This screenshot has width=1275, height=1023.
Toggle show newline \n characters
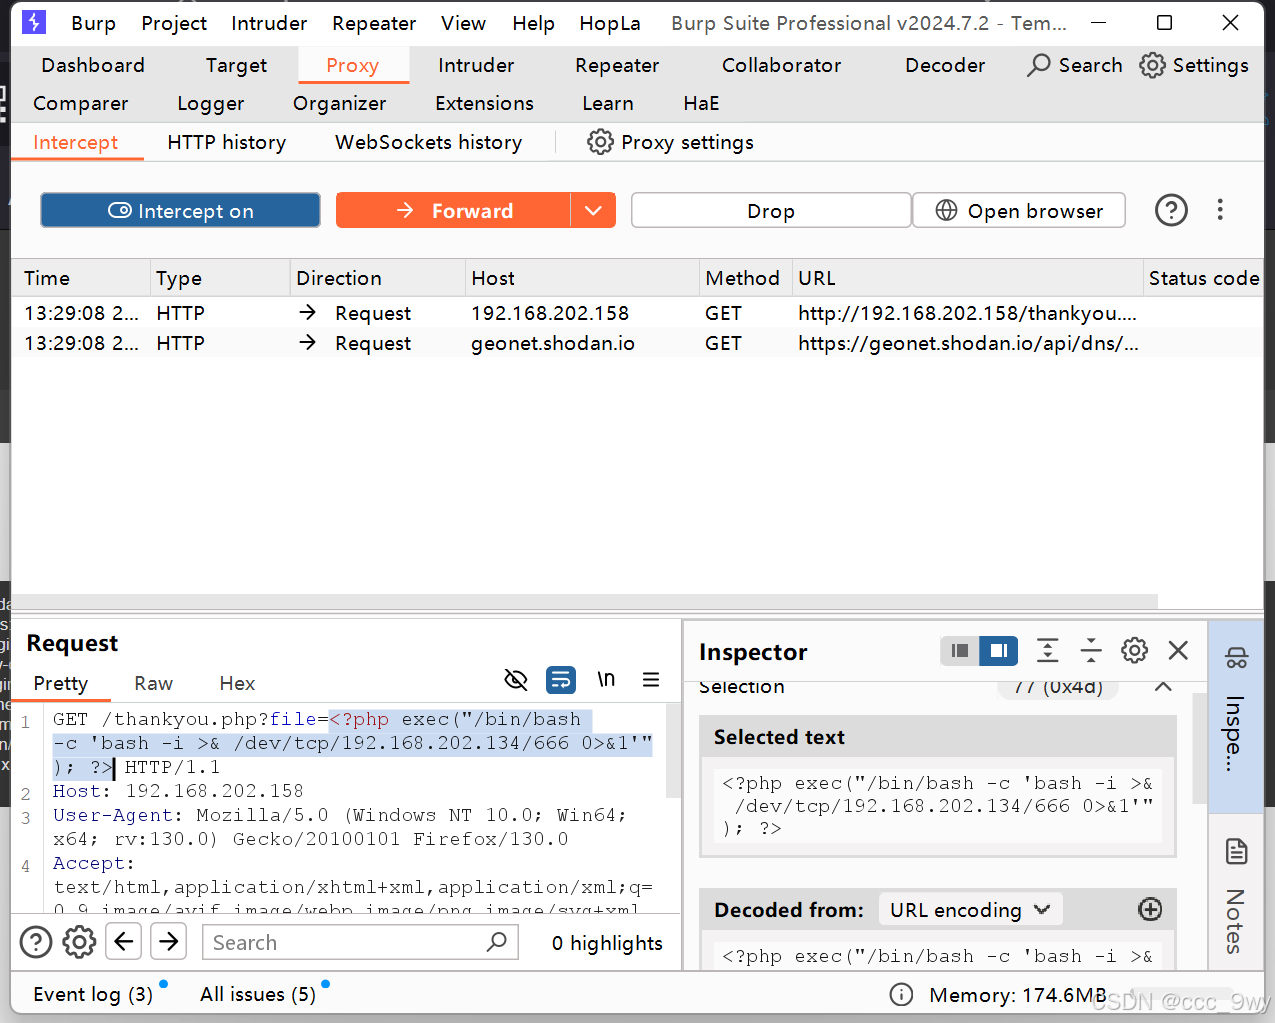tap(606, 680)
